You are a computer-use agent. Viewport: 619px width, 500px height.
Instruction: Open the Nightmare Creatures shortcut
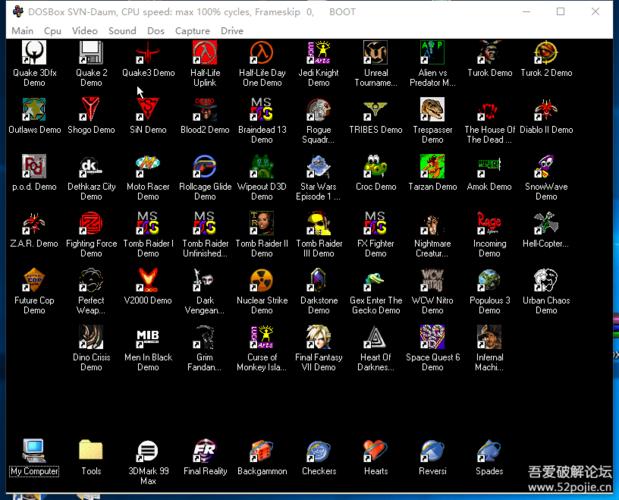[432, 223]
